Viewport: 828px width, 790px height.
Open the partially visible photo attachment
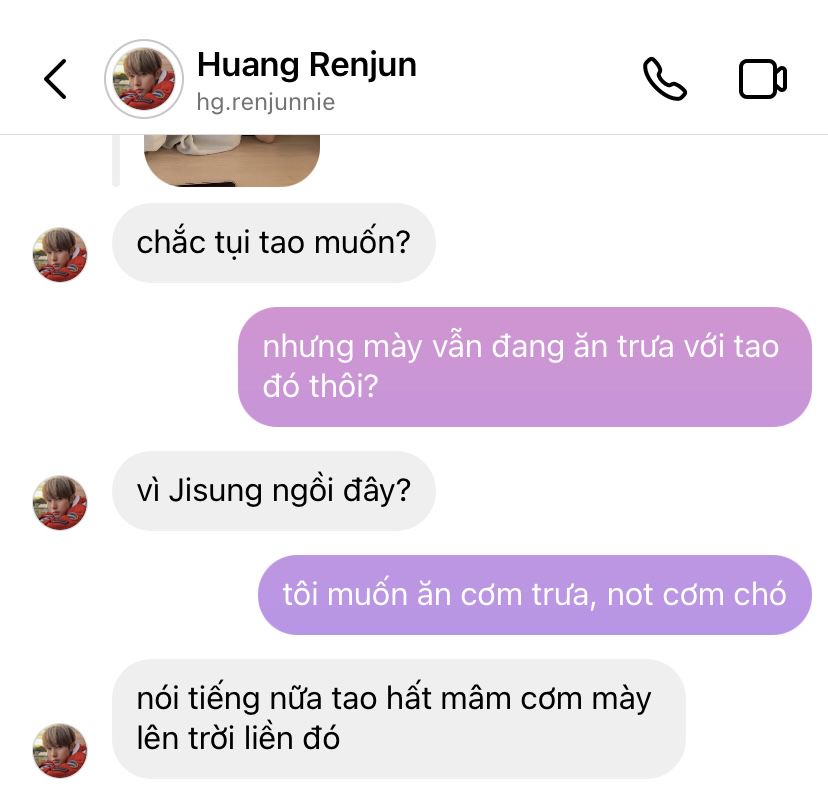[232, 161]
